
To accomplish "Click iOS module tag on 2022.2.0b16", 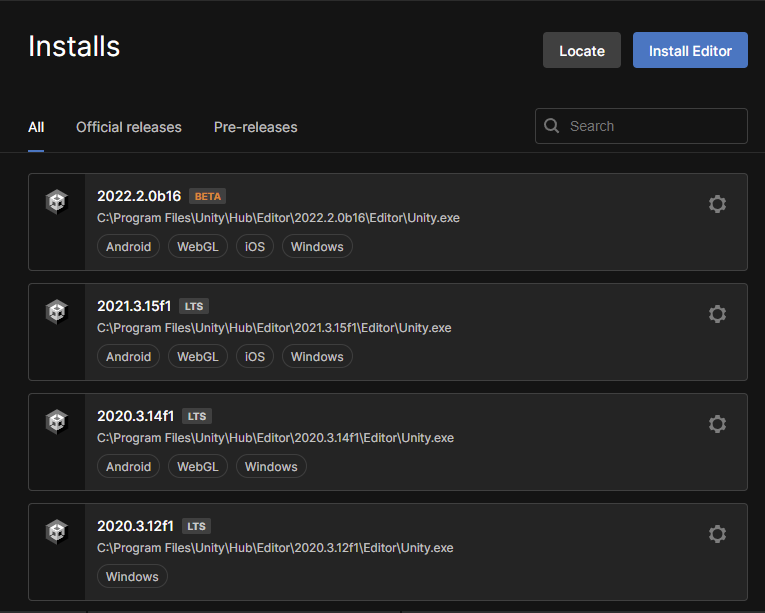I will 255,246.
